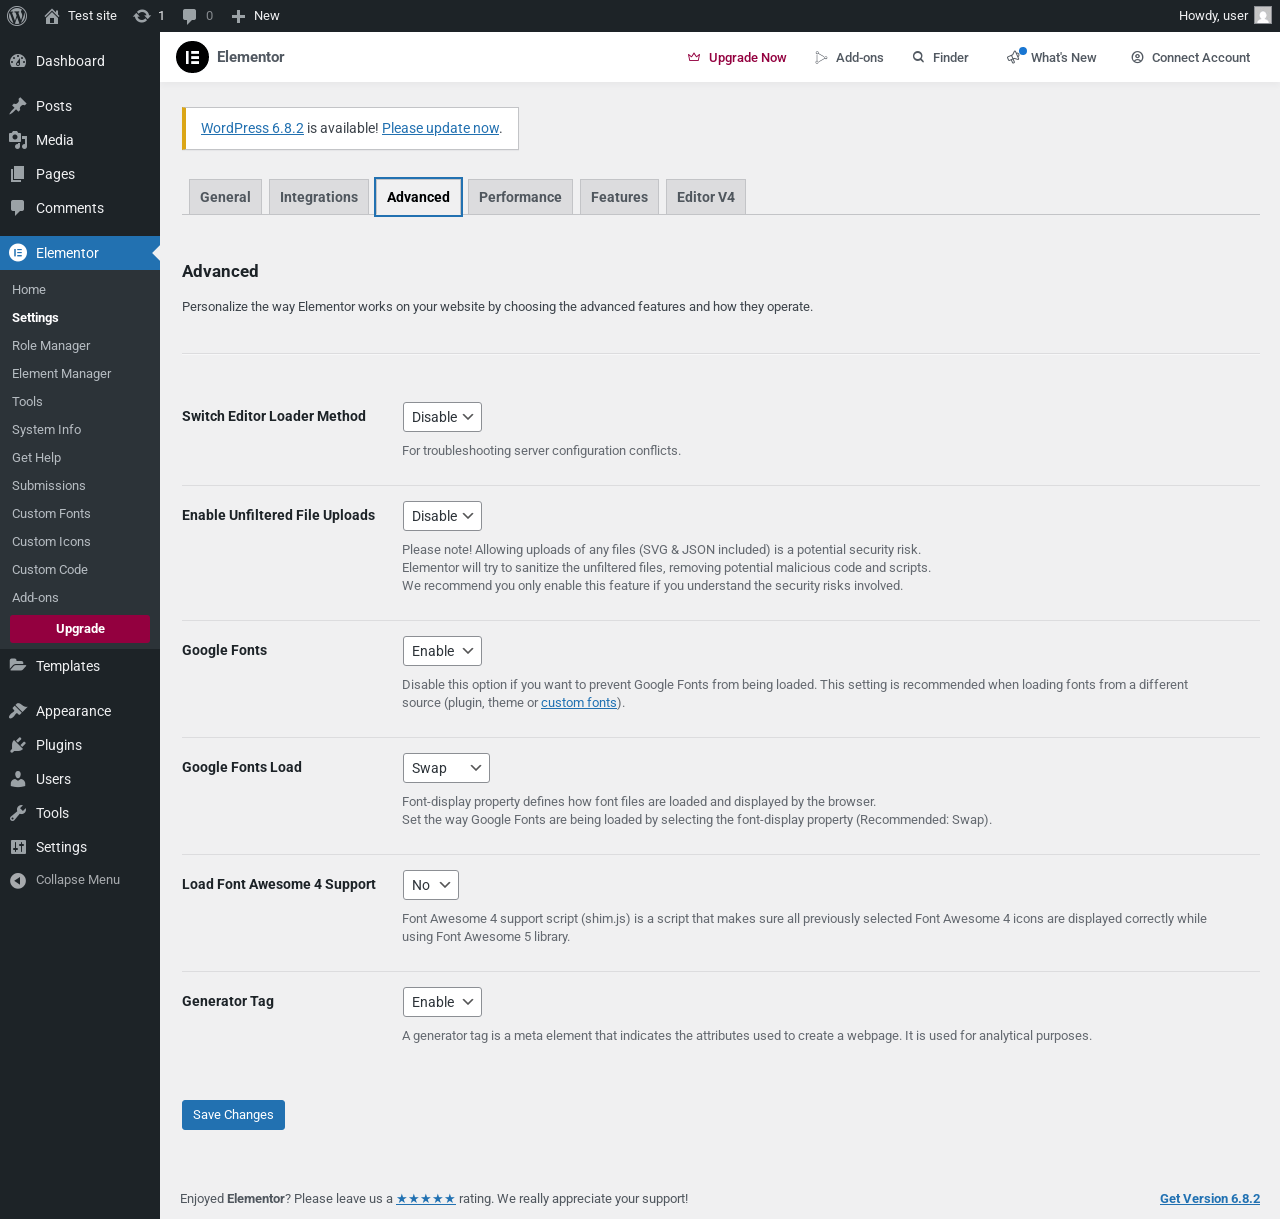Image resolution: width=1280 pixels, height=1219 pixels.
Task: Click the Media icon in sidebar
Action: tap(18, 140)
